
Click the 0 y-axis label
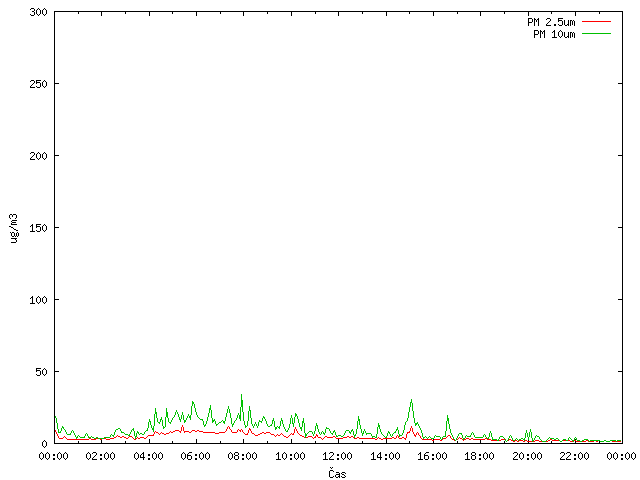point(44,444)
